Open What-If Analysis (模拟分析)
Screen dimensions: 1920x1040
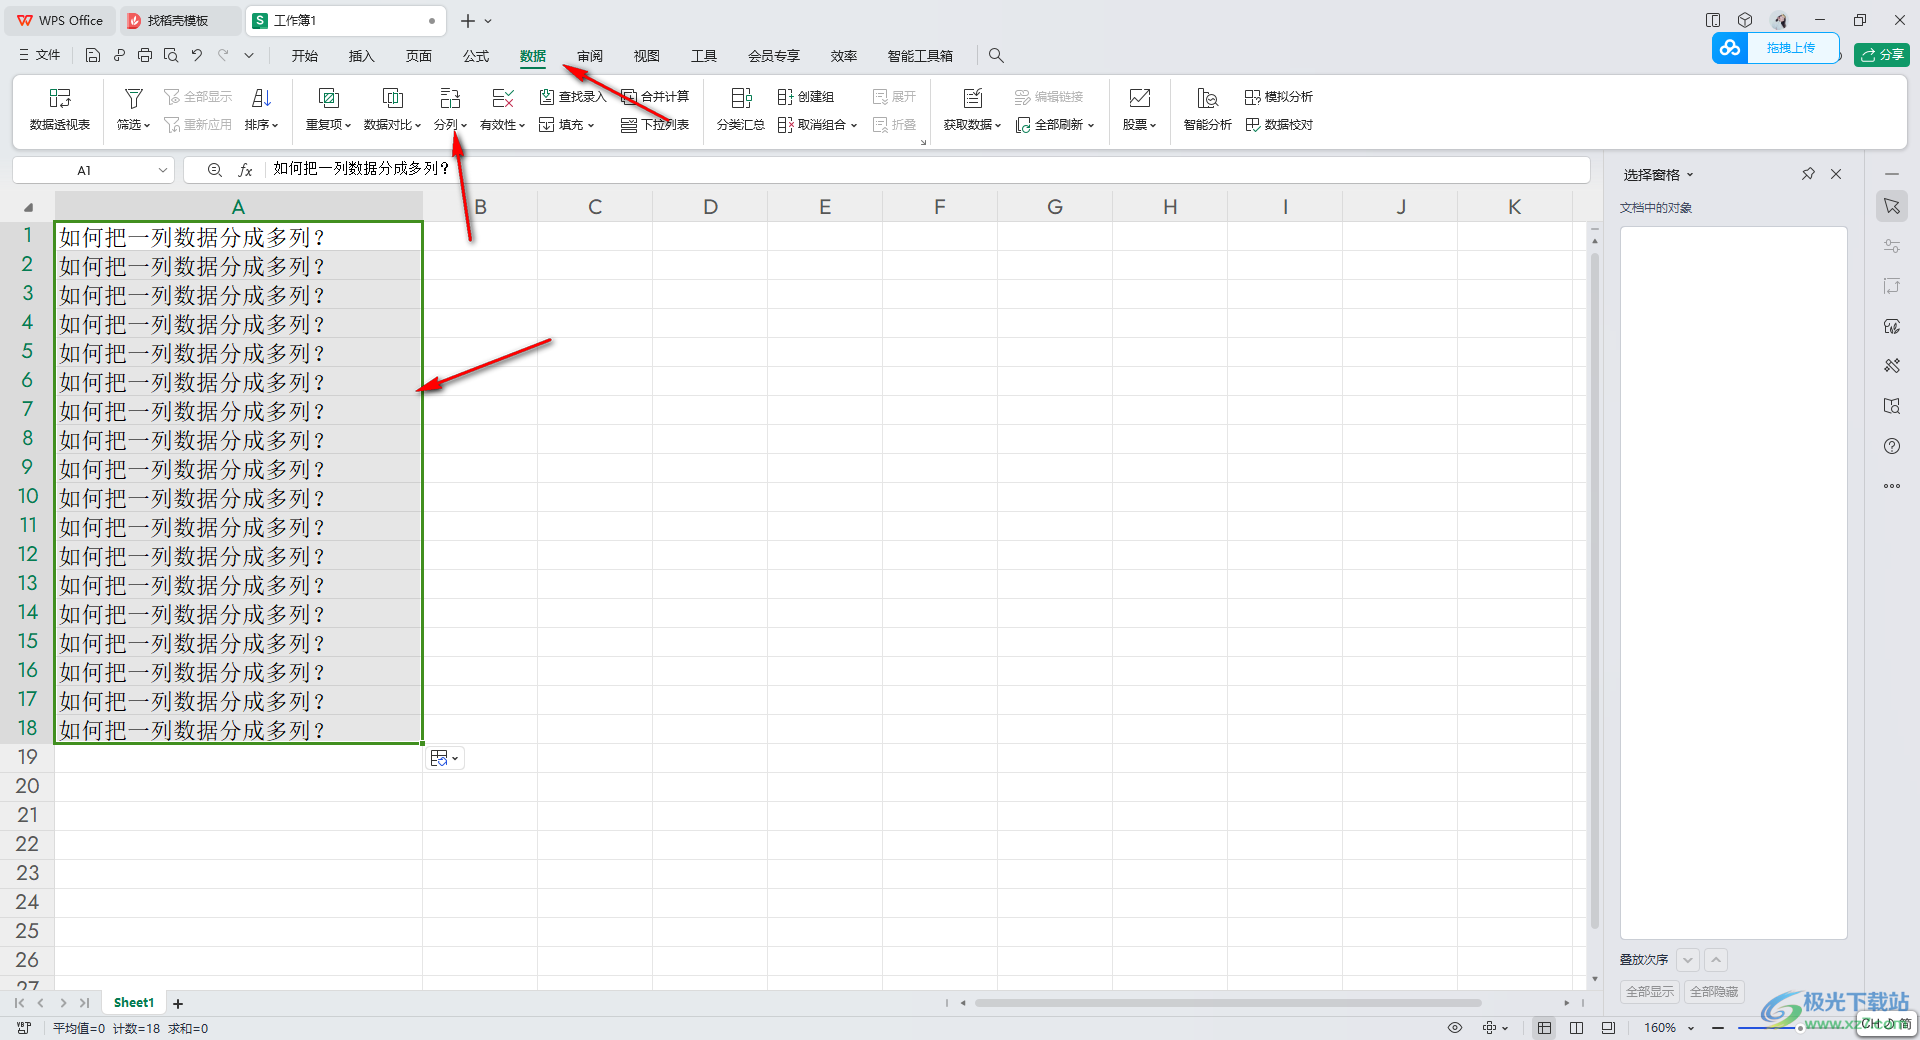(1278, 96)
